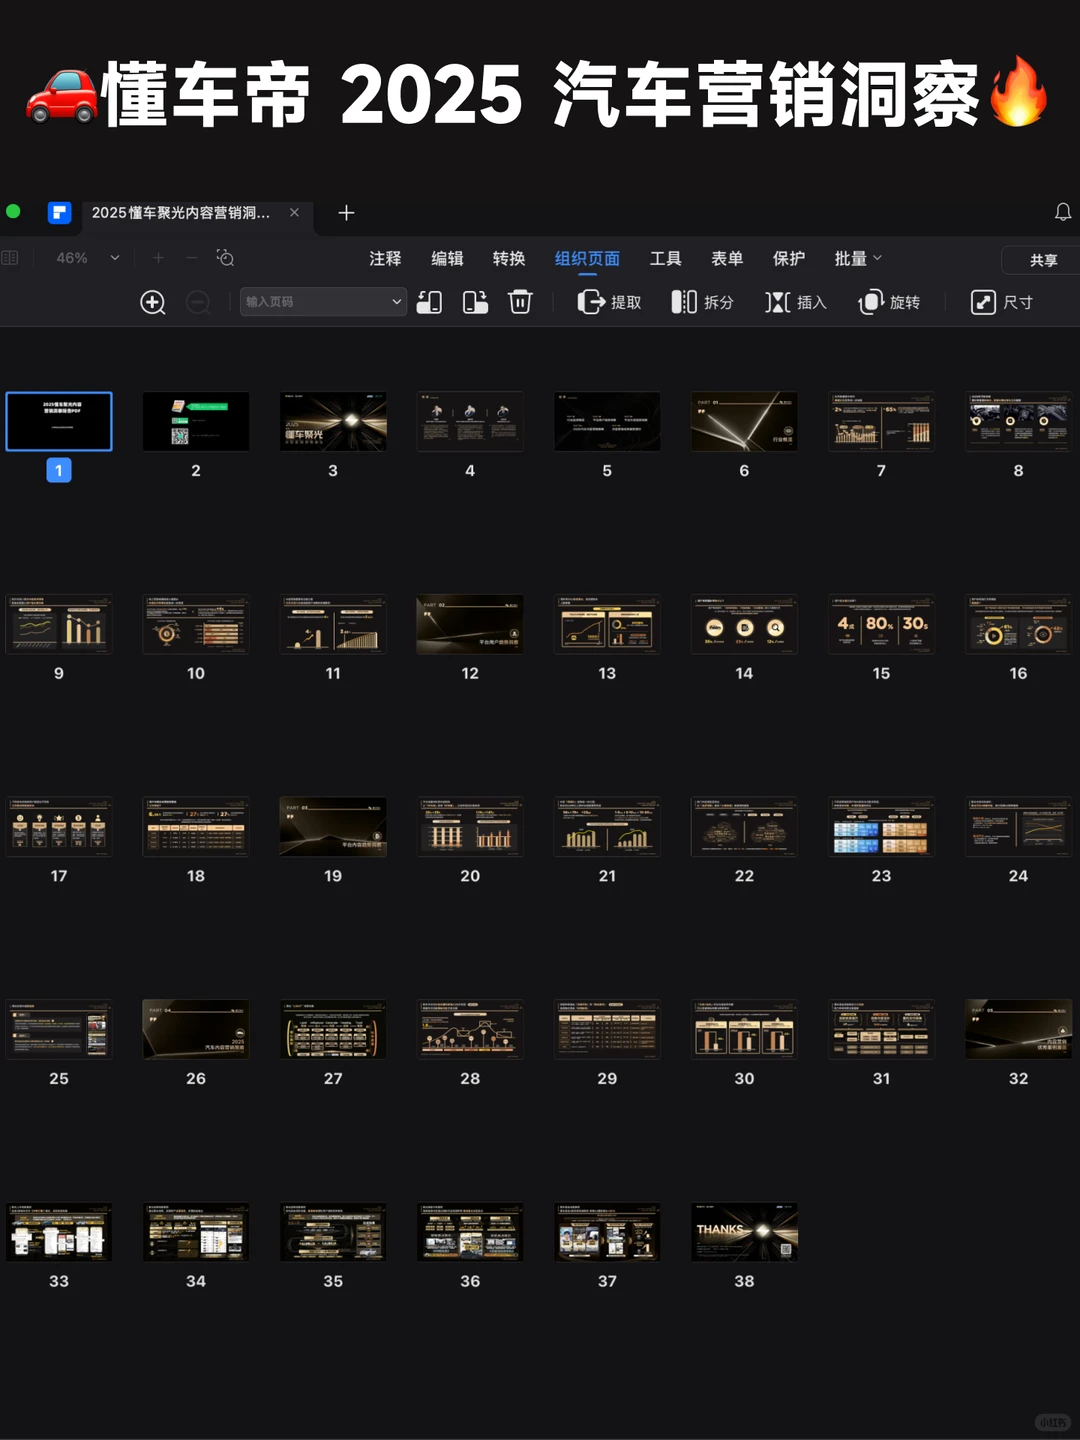Click the page number label 21
The width and height of the screenshot is (1080, 1440).
pos(607,875)
